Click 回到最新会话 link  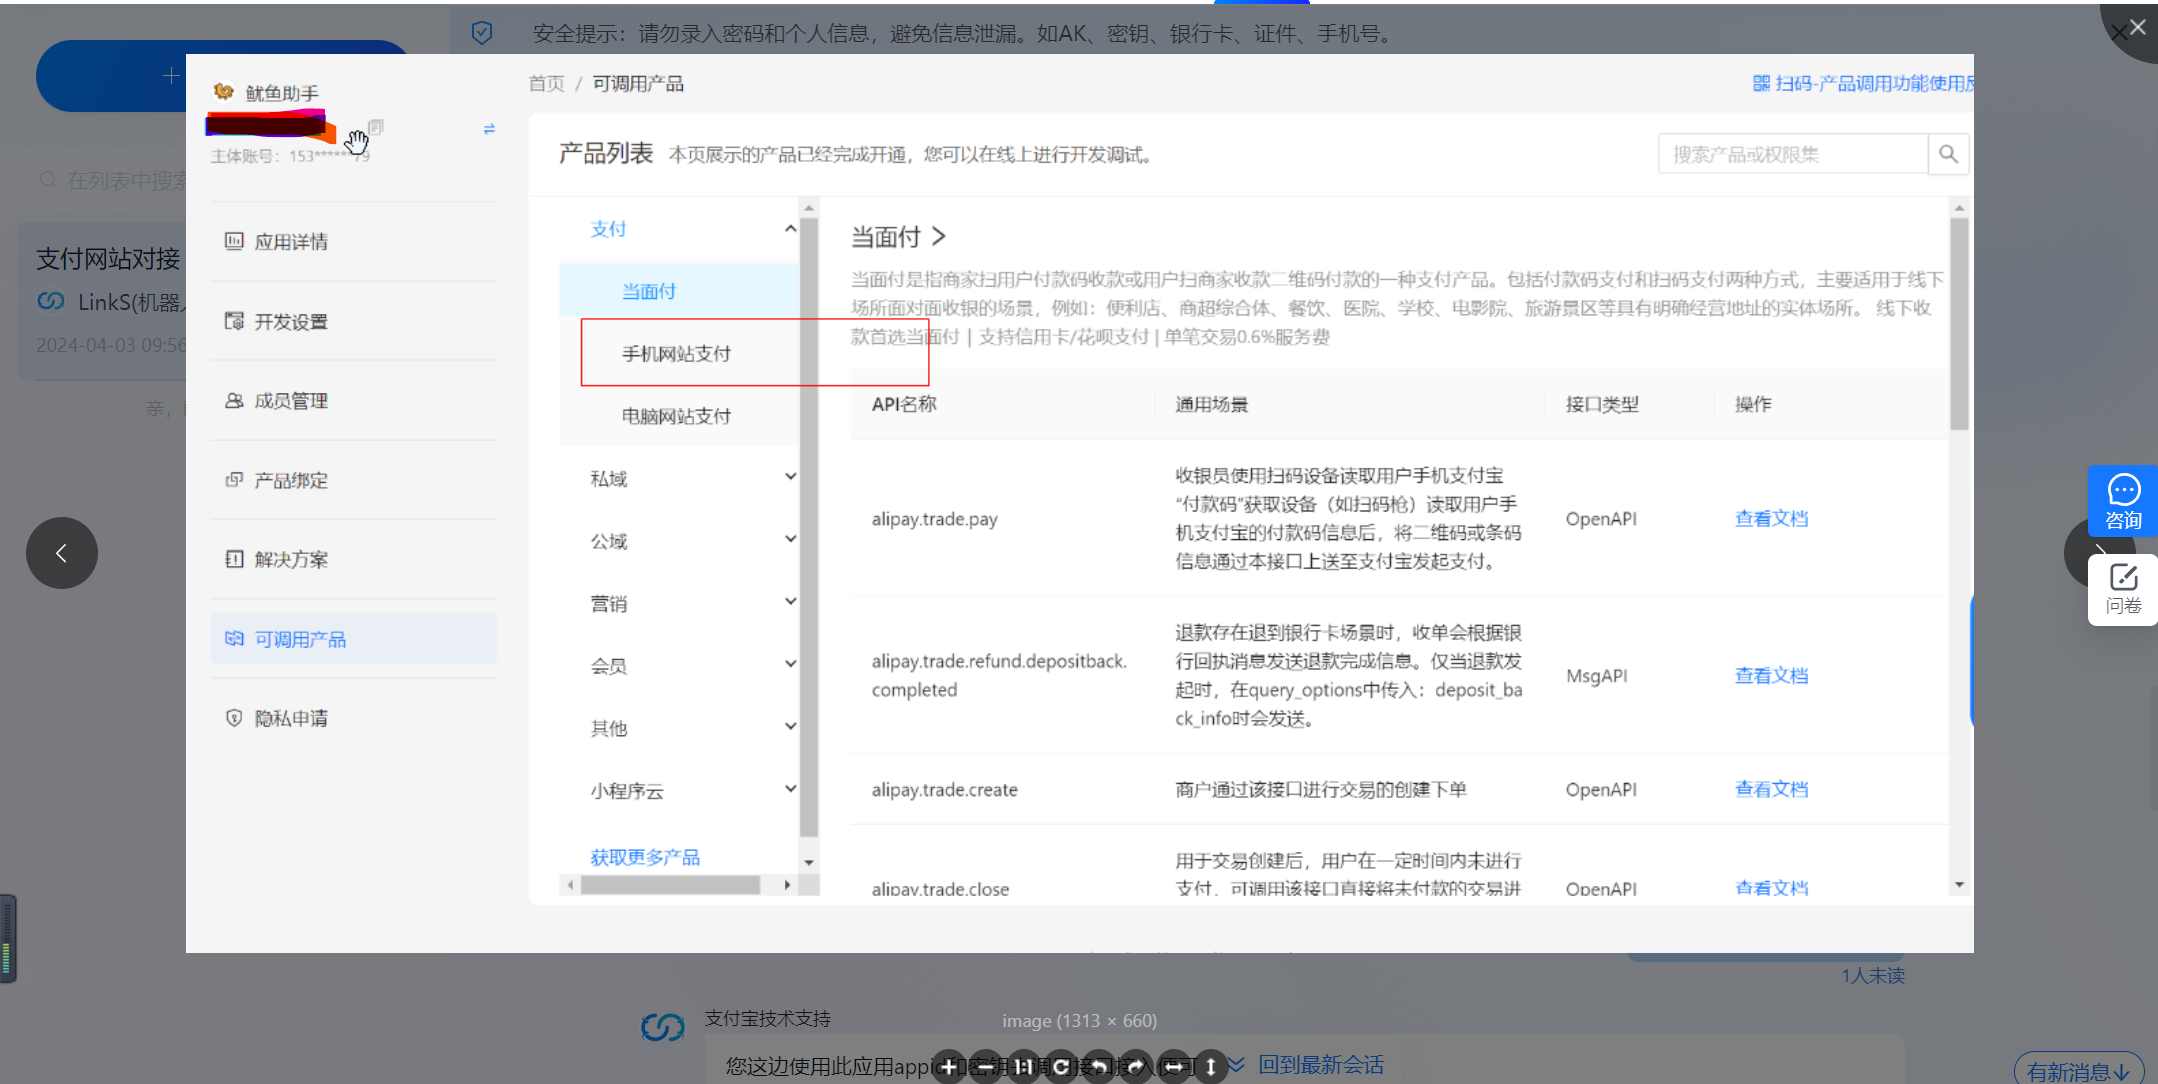tap(1320, 1065)
